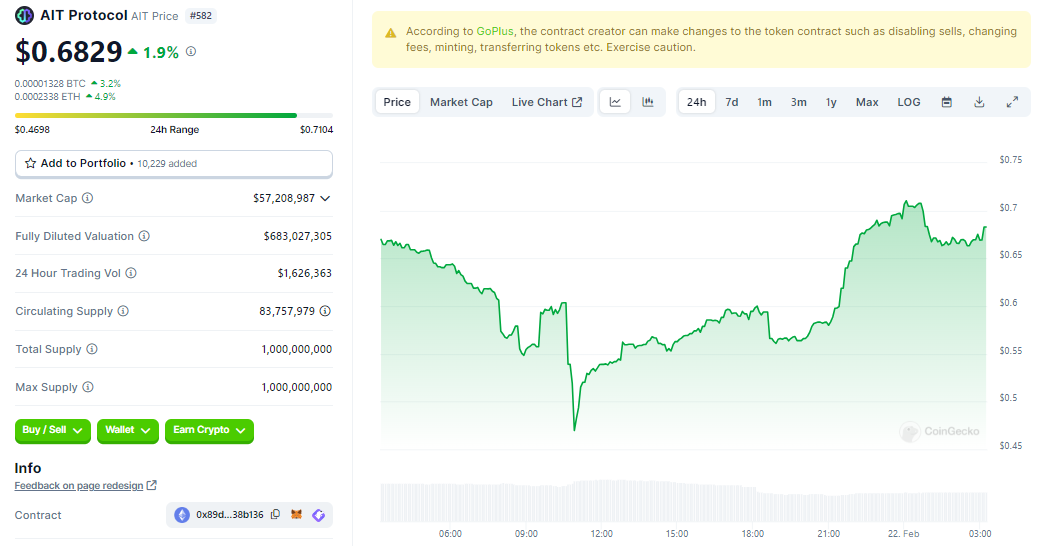
Task: Open Live Chart tab
Action: [546, 102]
